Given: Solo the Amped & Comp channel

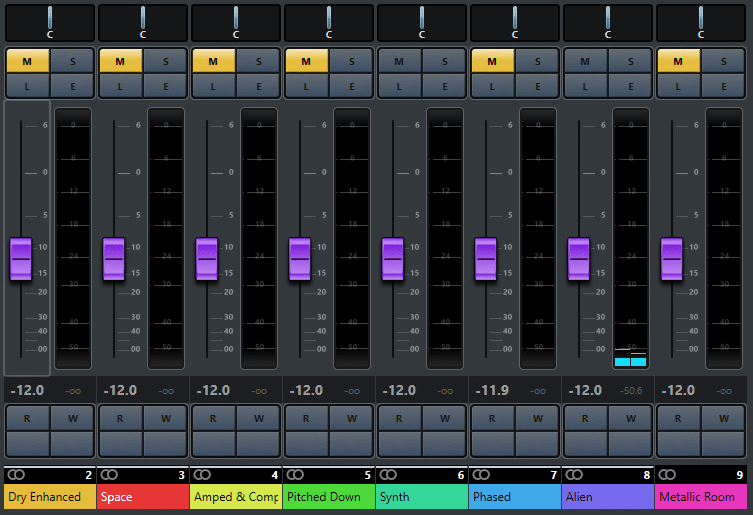Looking at the screenshot, I should point(258,61).
